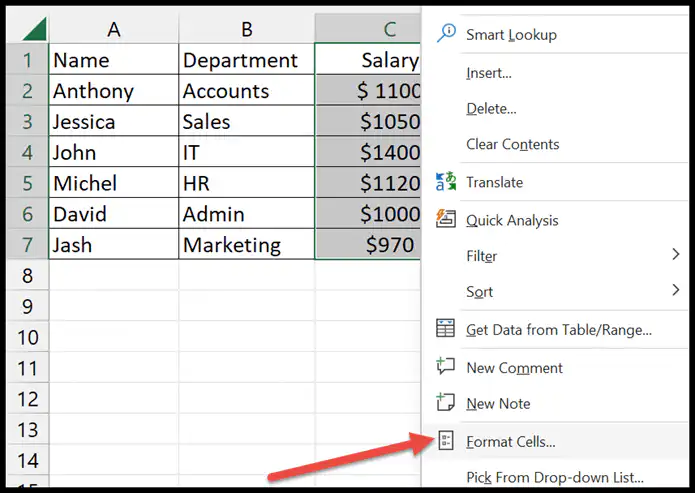Click the Translate icon in context menu

click(446, 181)
